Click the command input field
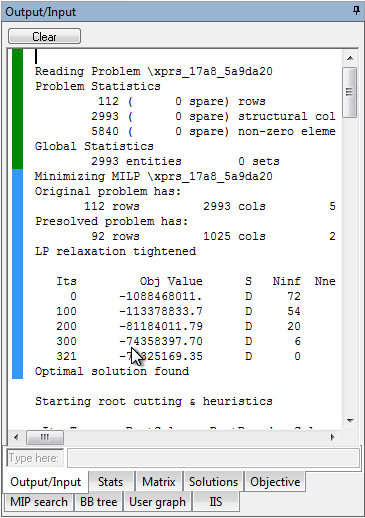Viewport: 365px width, 518px height. tap(213, 458)
